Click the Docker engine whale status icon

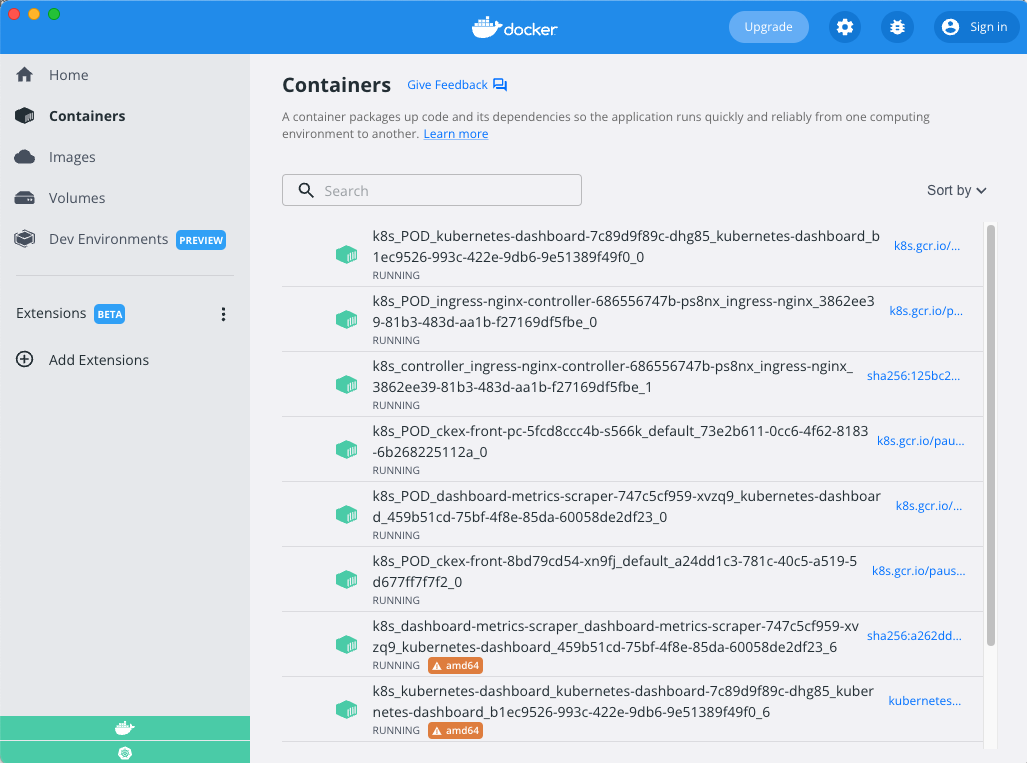click(125, 728)
